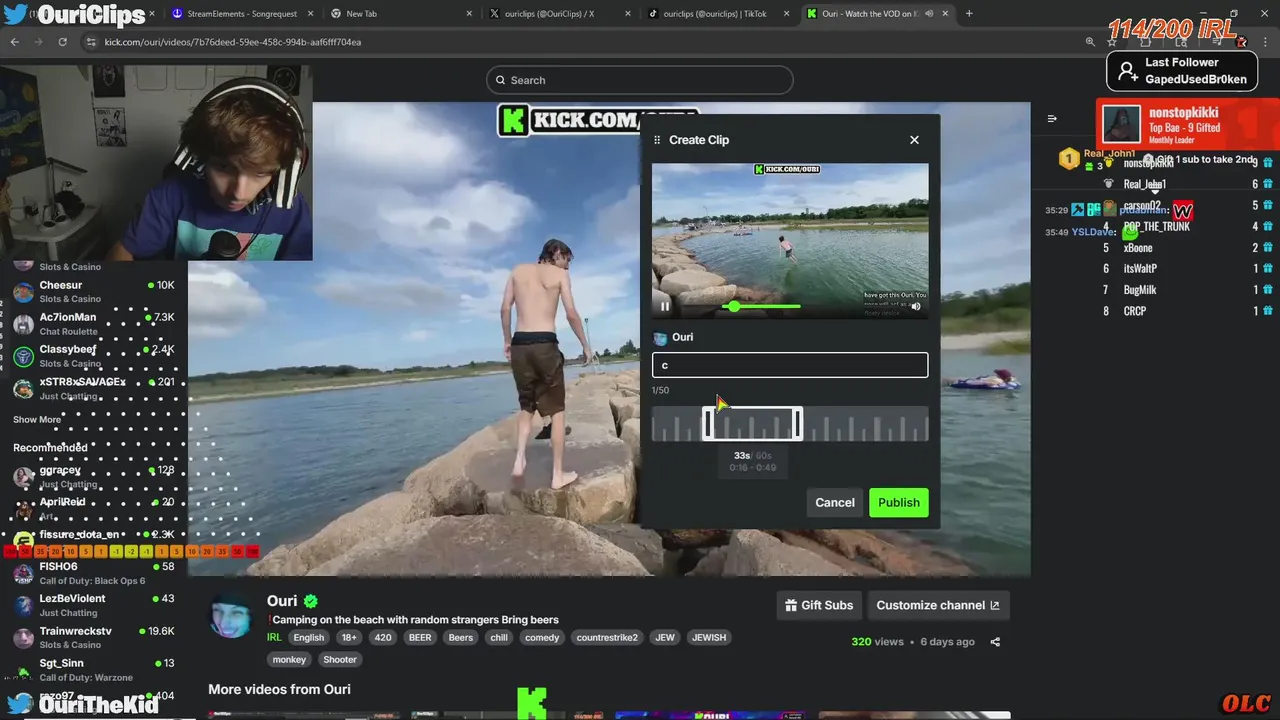Viewport: 1280px width, 720px height.
Task: Go back in the browser
Action: tap(14, 42)
